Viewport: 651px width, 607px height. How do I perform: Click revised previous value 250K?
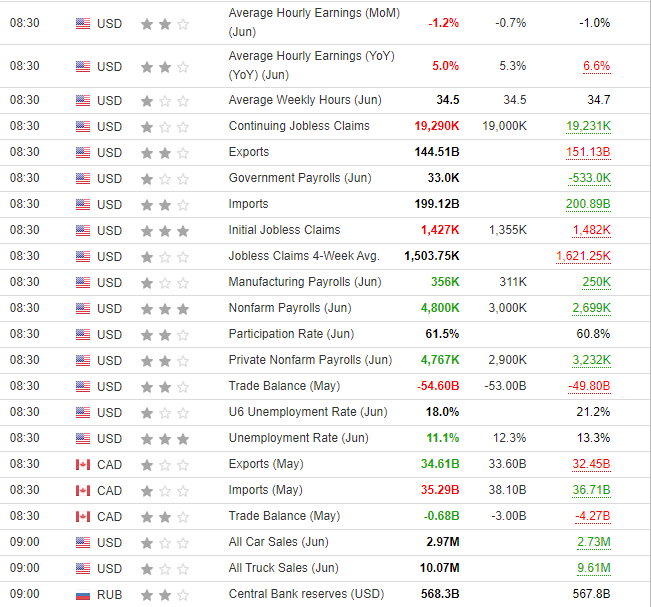pyautogui.click(x=597, y=282)
